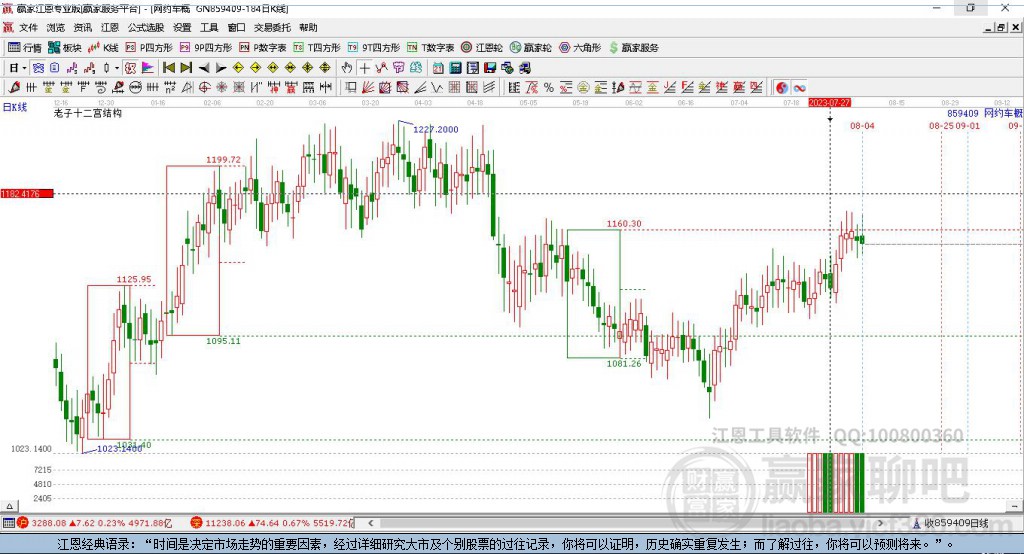1024x554 pixels.
Task: Toggle the blue infinity-loop icon
Action: (x=799, y=88)
